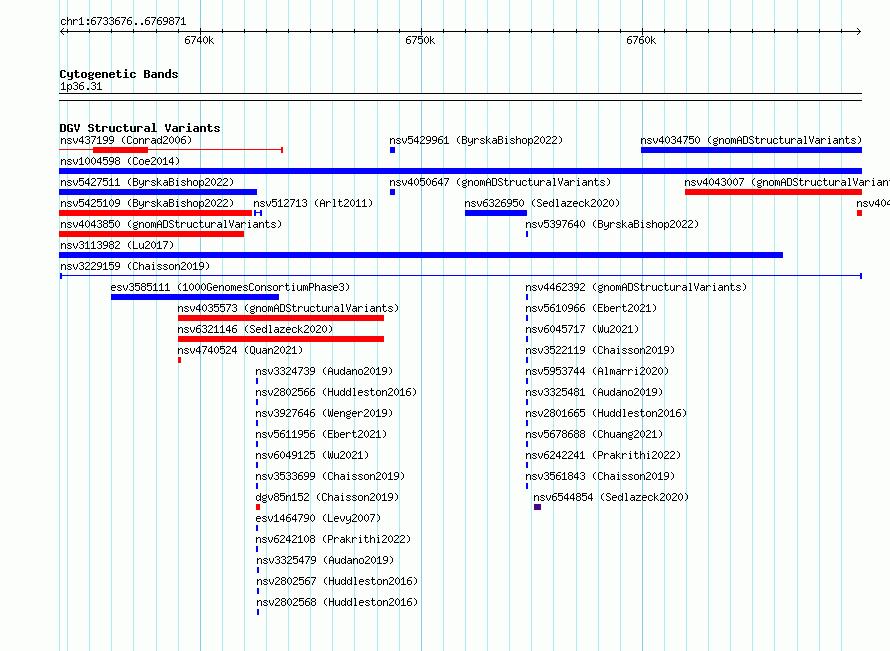
Task: Click nsv4043850 (gnomADStructuralVariants) red bar
Action: pos(152,234)
